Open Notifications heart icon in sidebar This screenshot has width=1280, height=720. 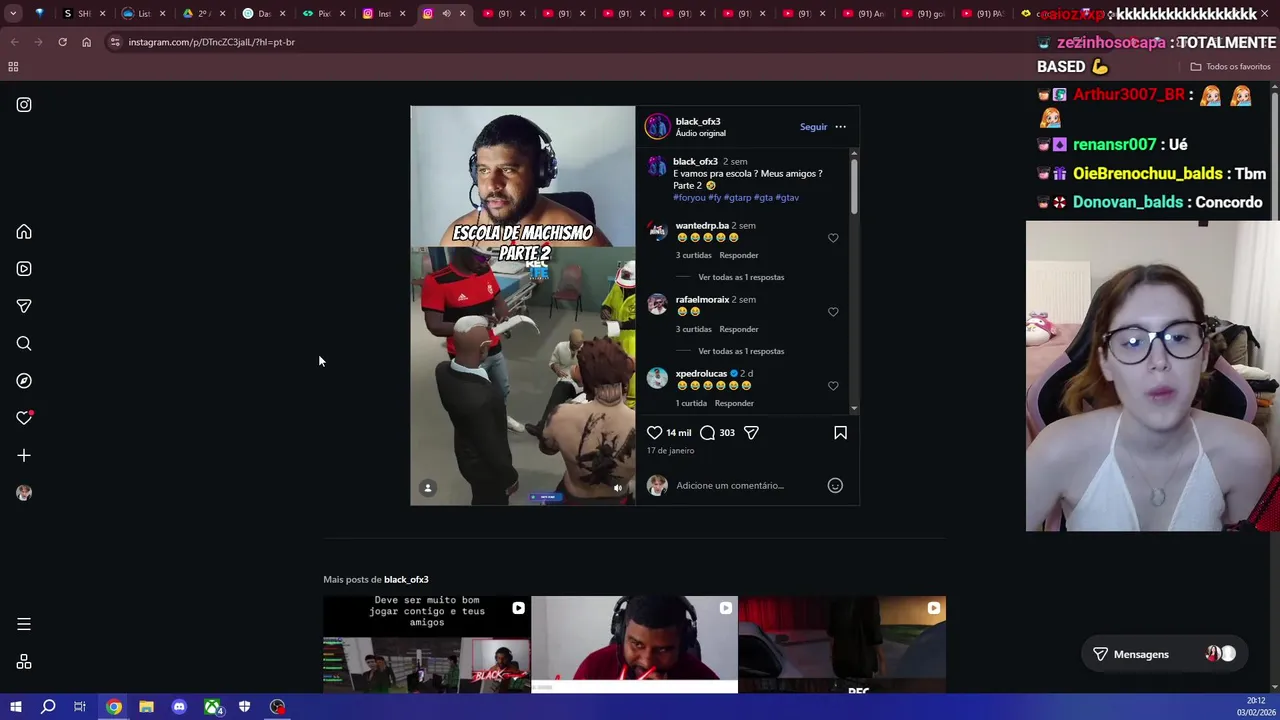click(24, 418)
